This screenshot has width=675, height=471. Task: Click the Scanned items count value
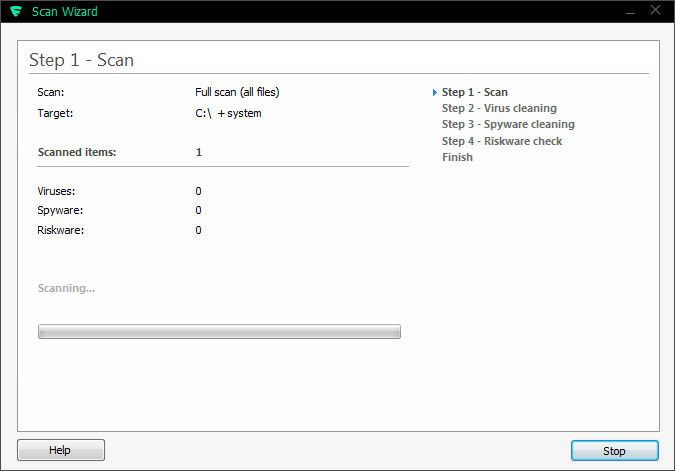[199, 152]
